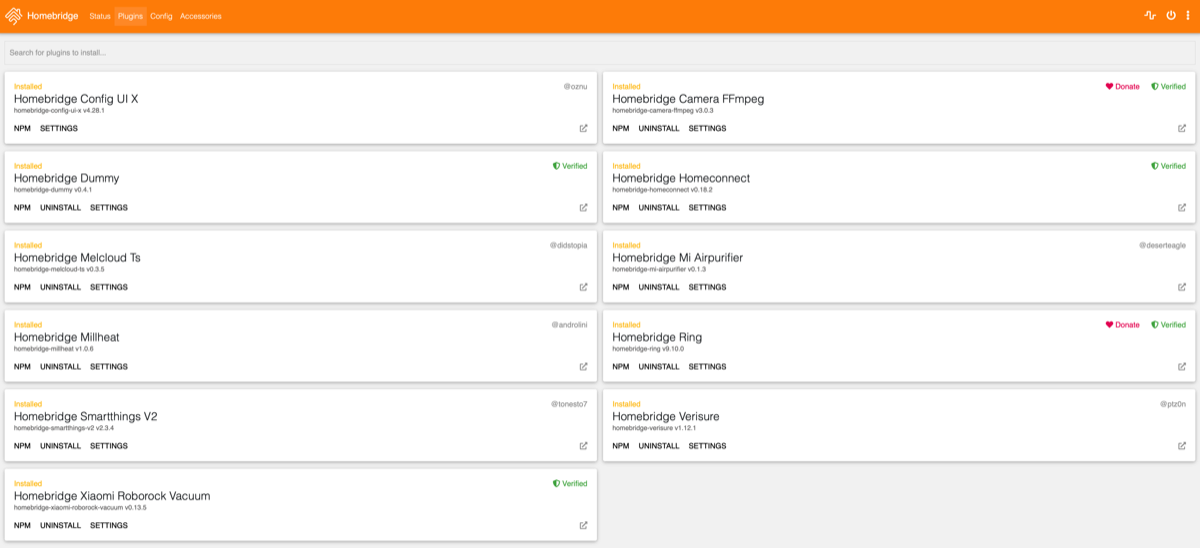Focus the plugin search field
The height and width of the screenshot is (548, 1200).
coord(600,52)
